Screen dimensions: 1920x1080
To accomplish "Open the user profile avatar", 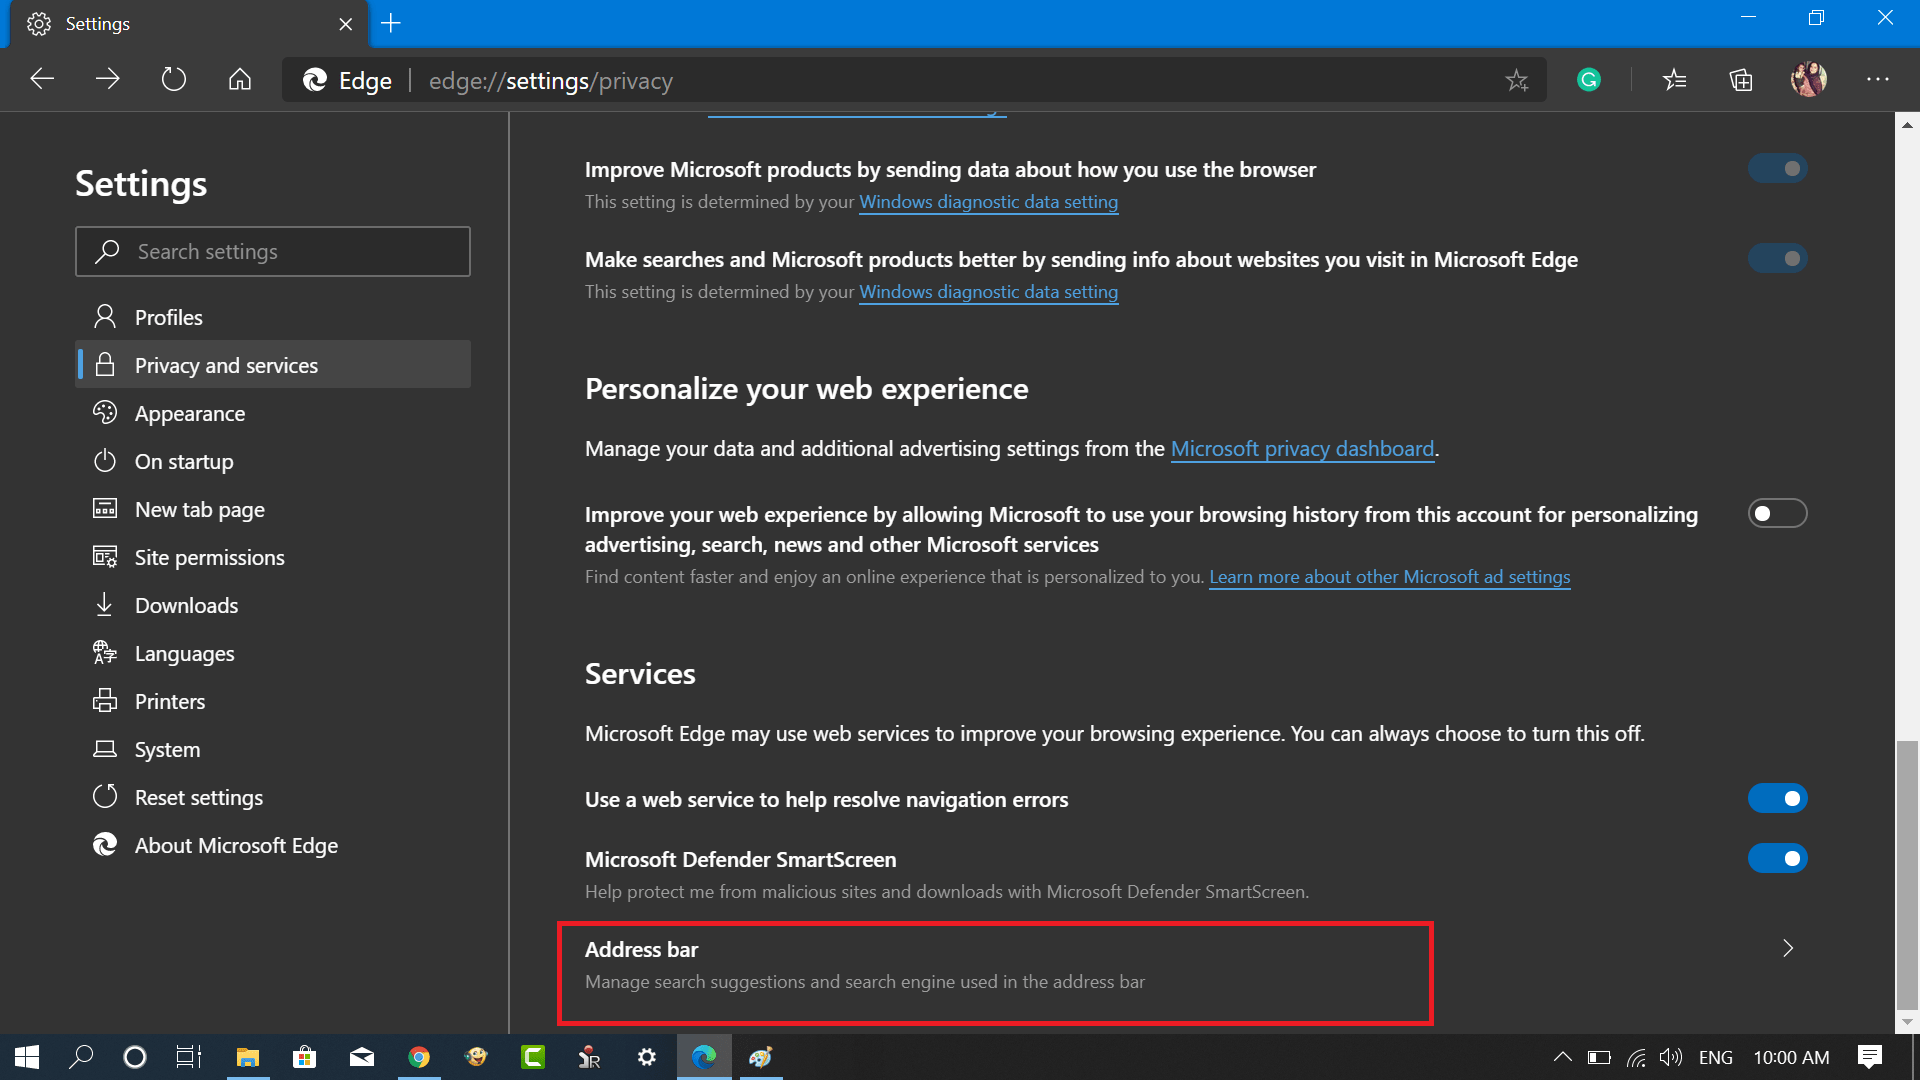I will (x=1808, y=79).
